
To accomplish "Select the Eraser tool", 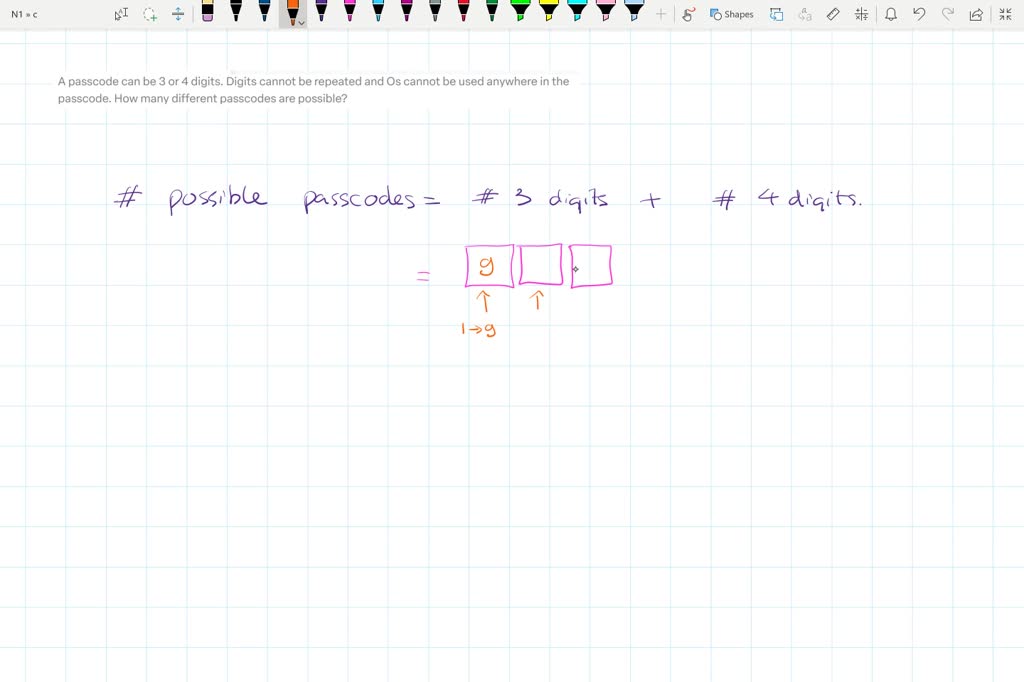I will coord(208,13).
